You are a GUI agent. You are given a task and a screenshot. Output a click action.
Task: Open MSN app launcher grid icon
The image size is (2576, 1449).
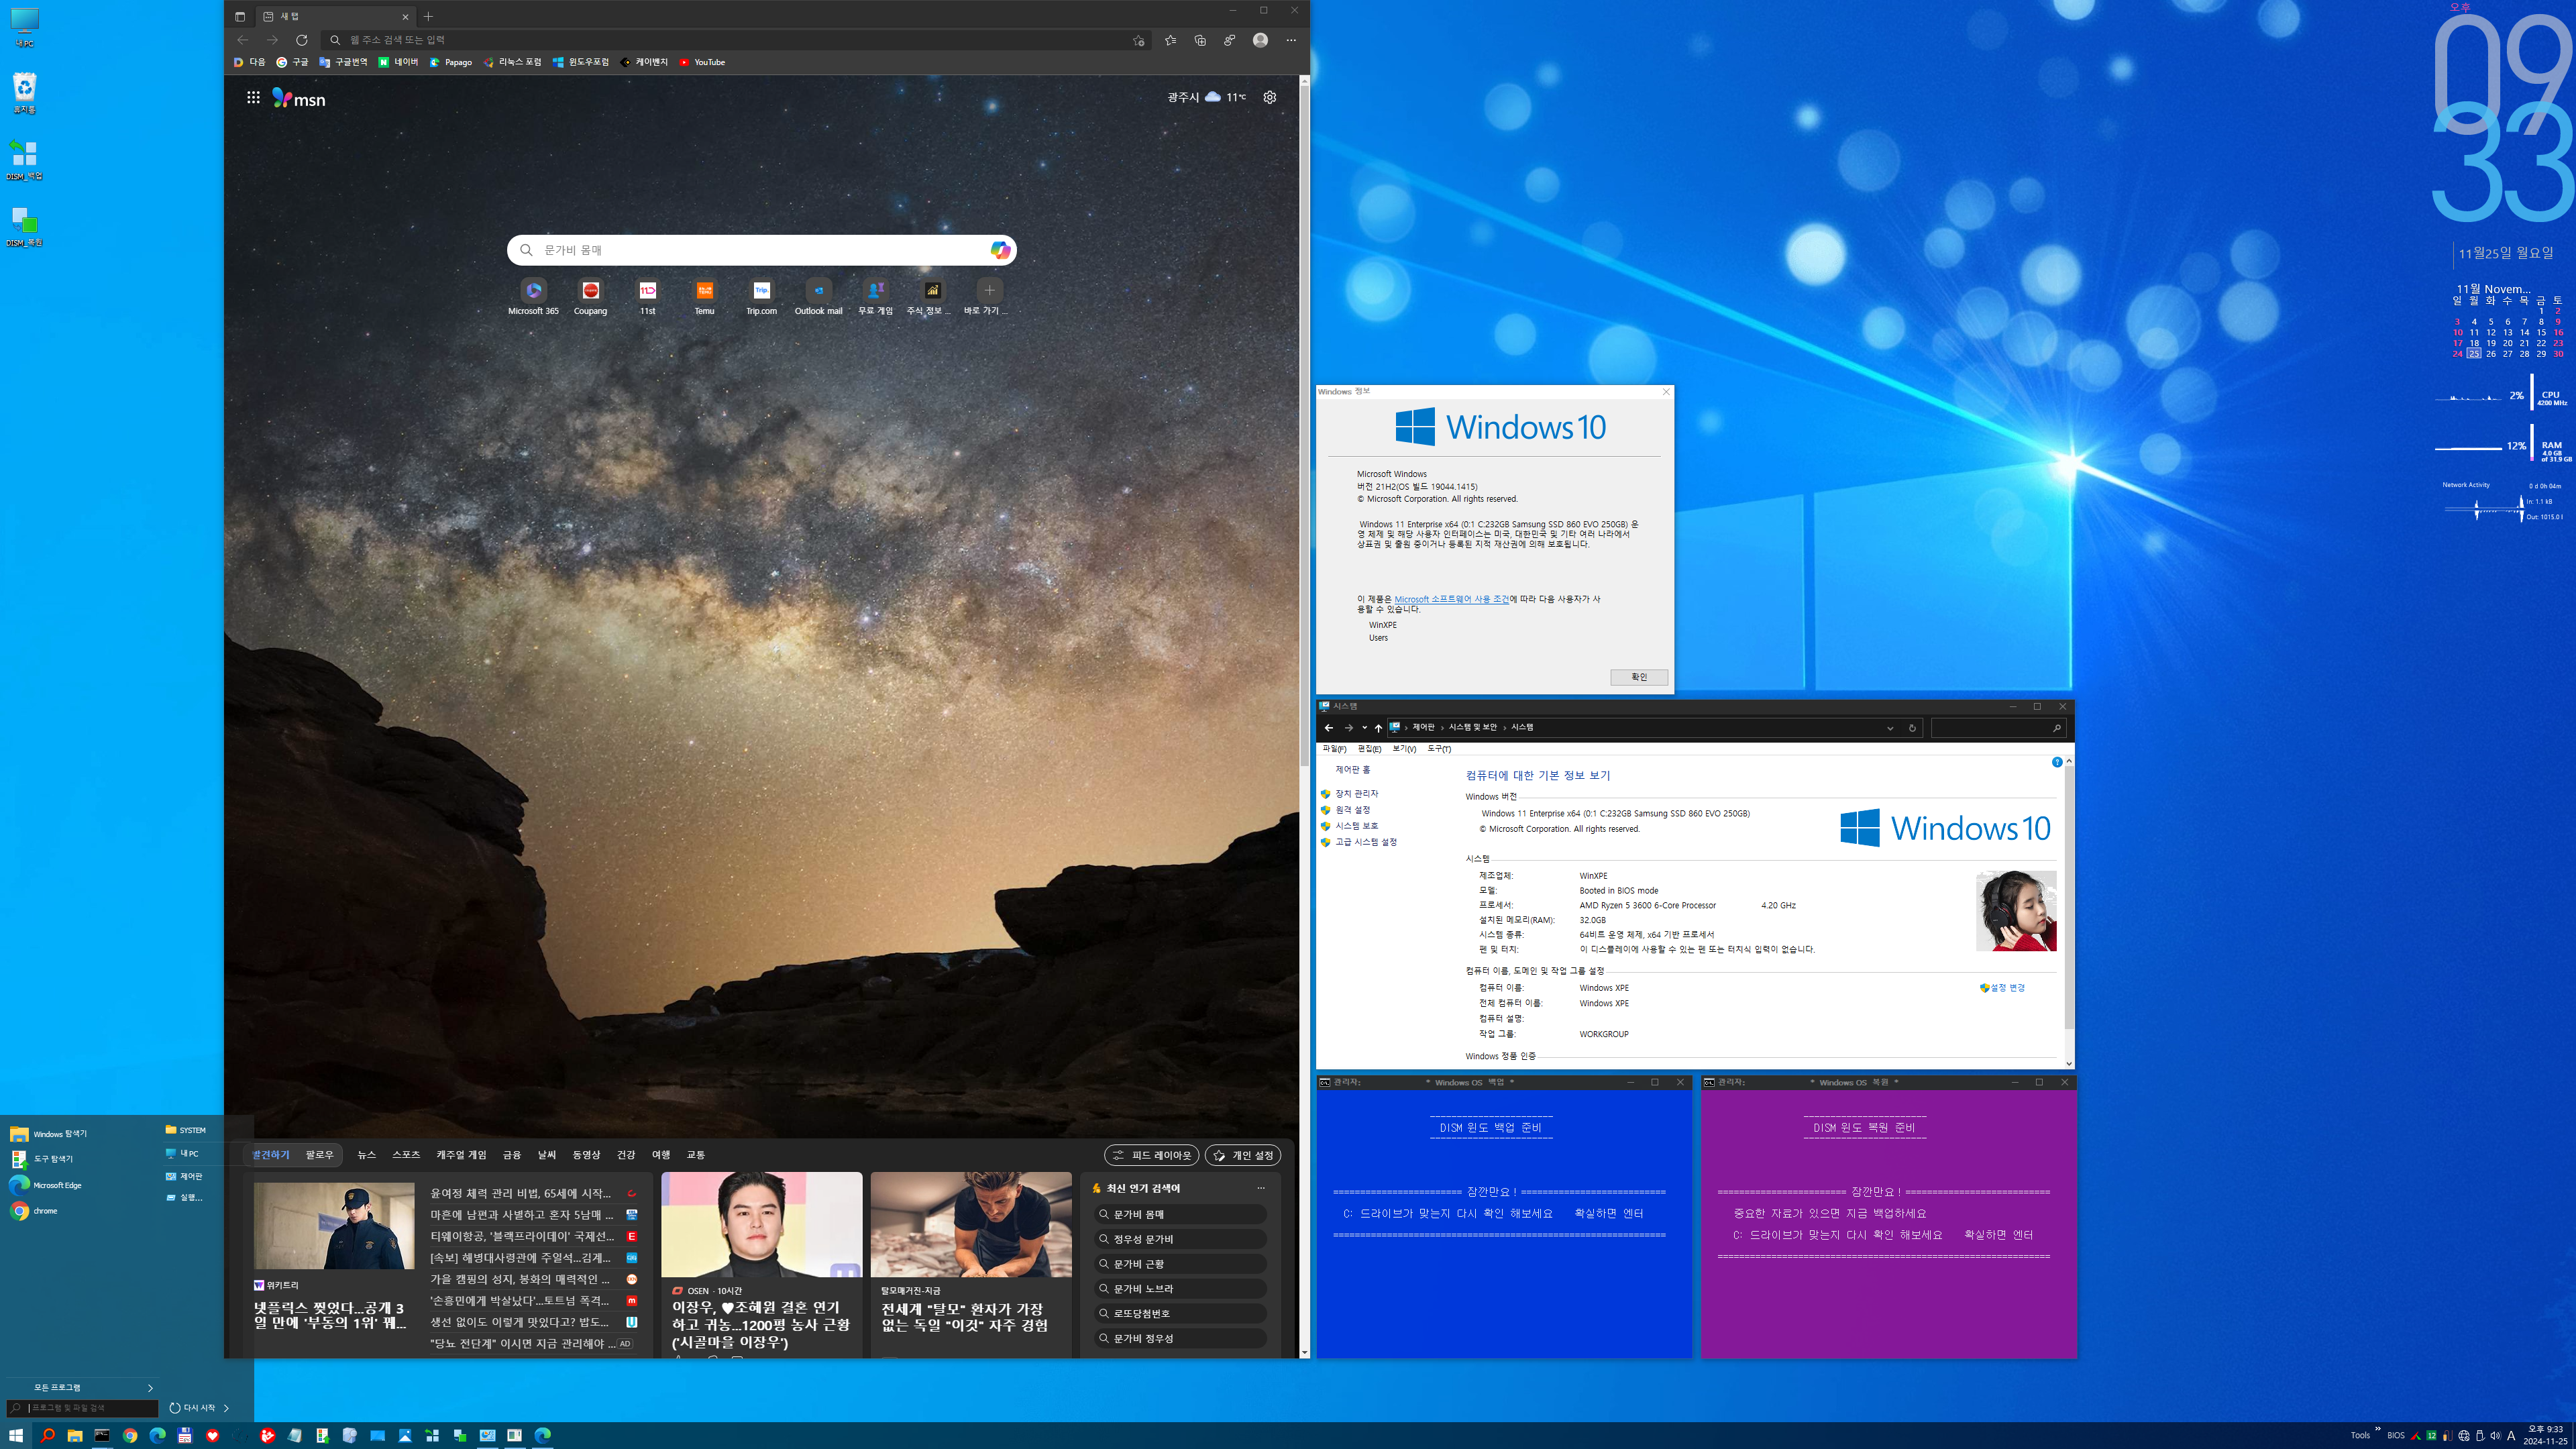click(x=253, y=97)
